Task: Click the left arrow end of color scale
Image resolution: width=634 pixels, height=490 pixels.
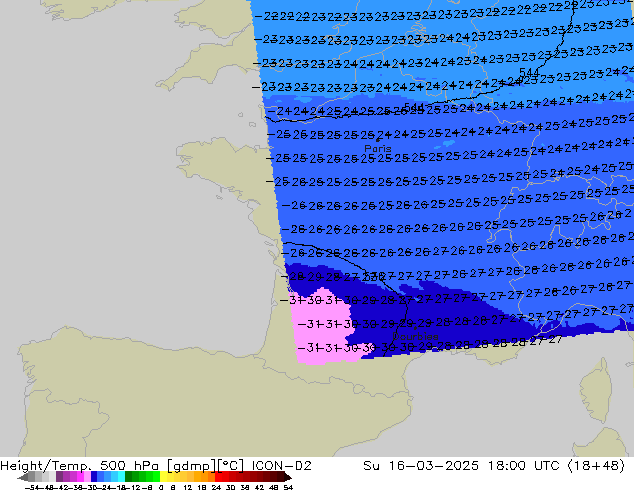Action: click(x=22, y=477)
